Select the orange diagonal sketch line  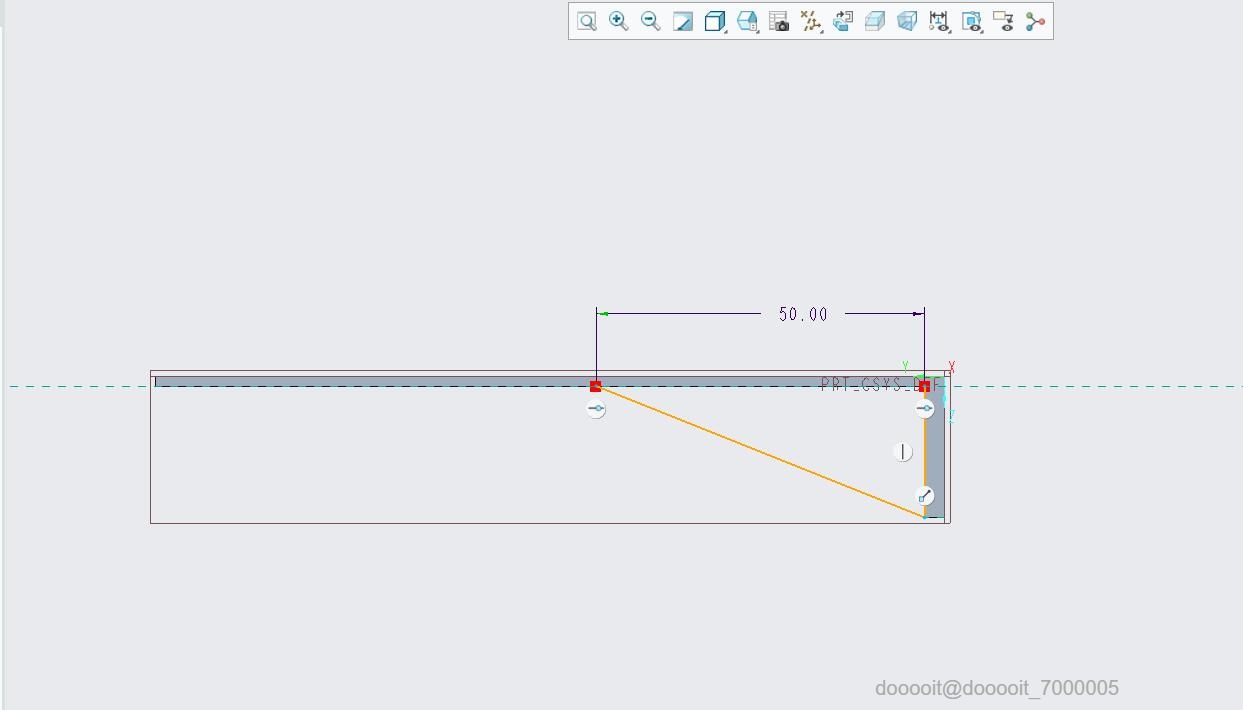760,452
